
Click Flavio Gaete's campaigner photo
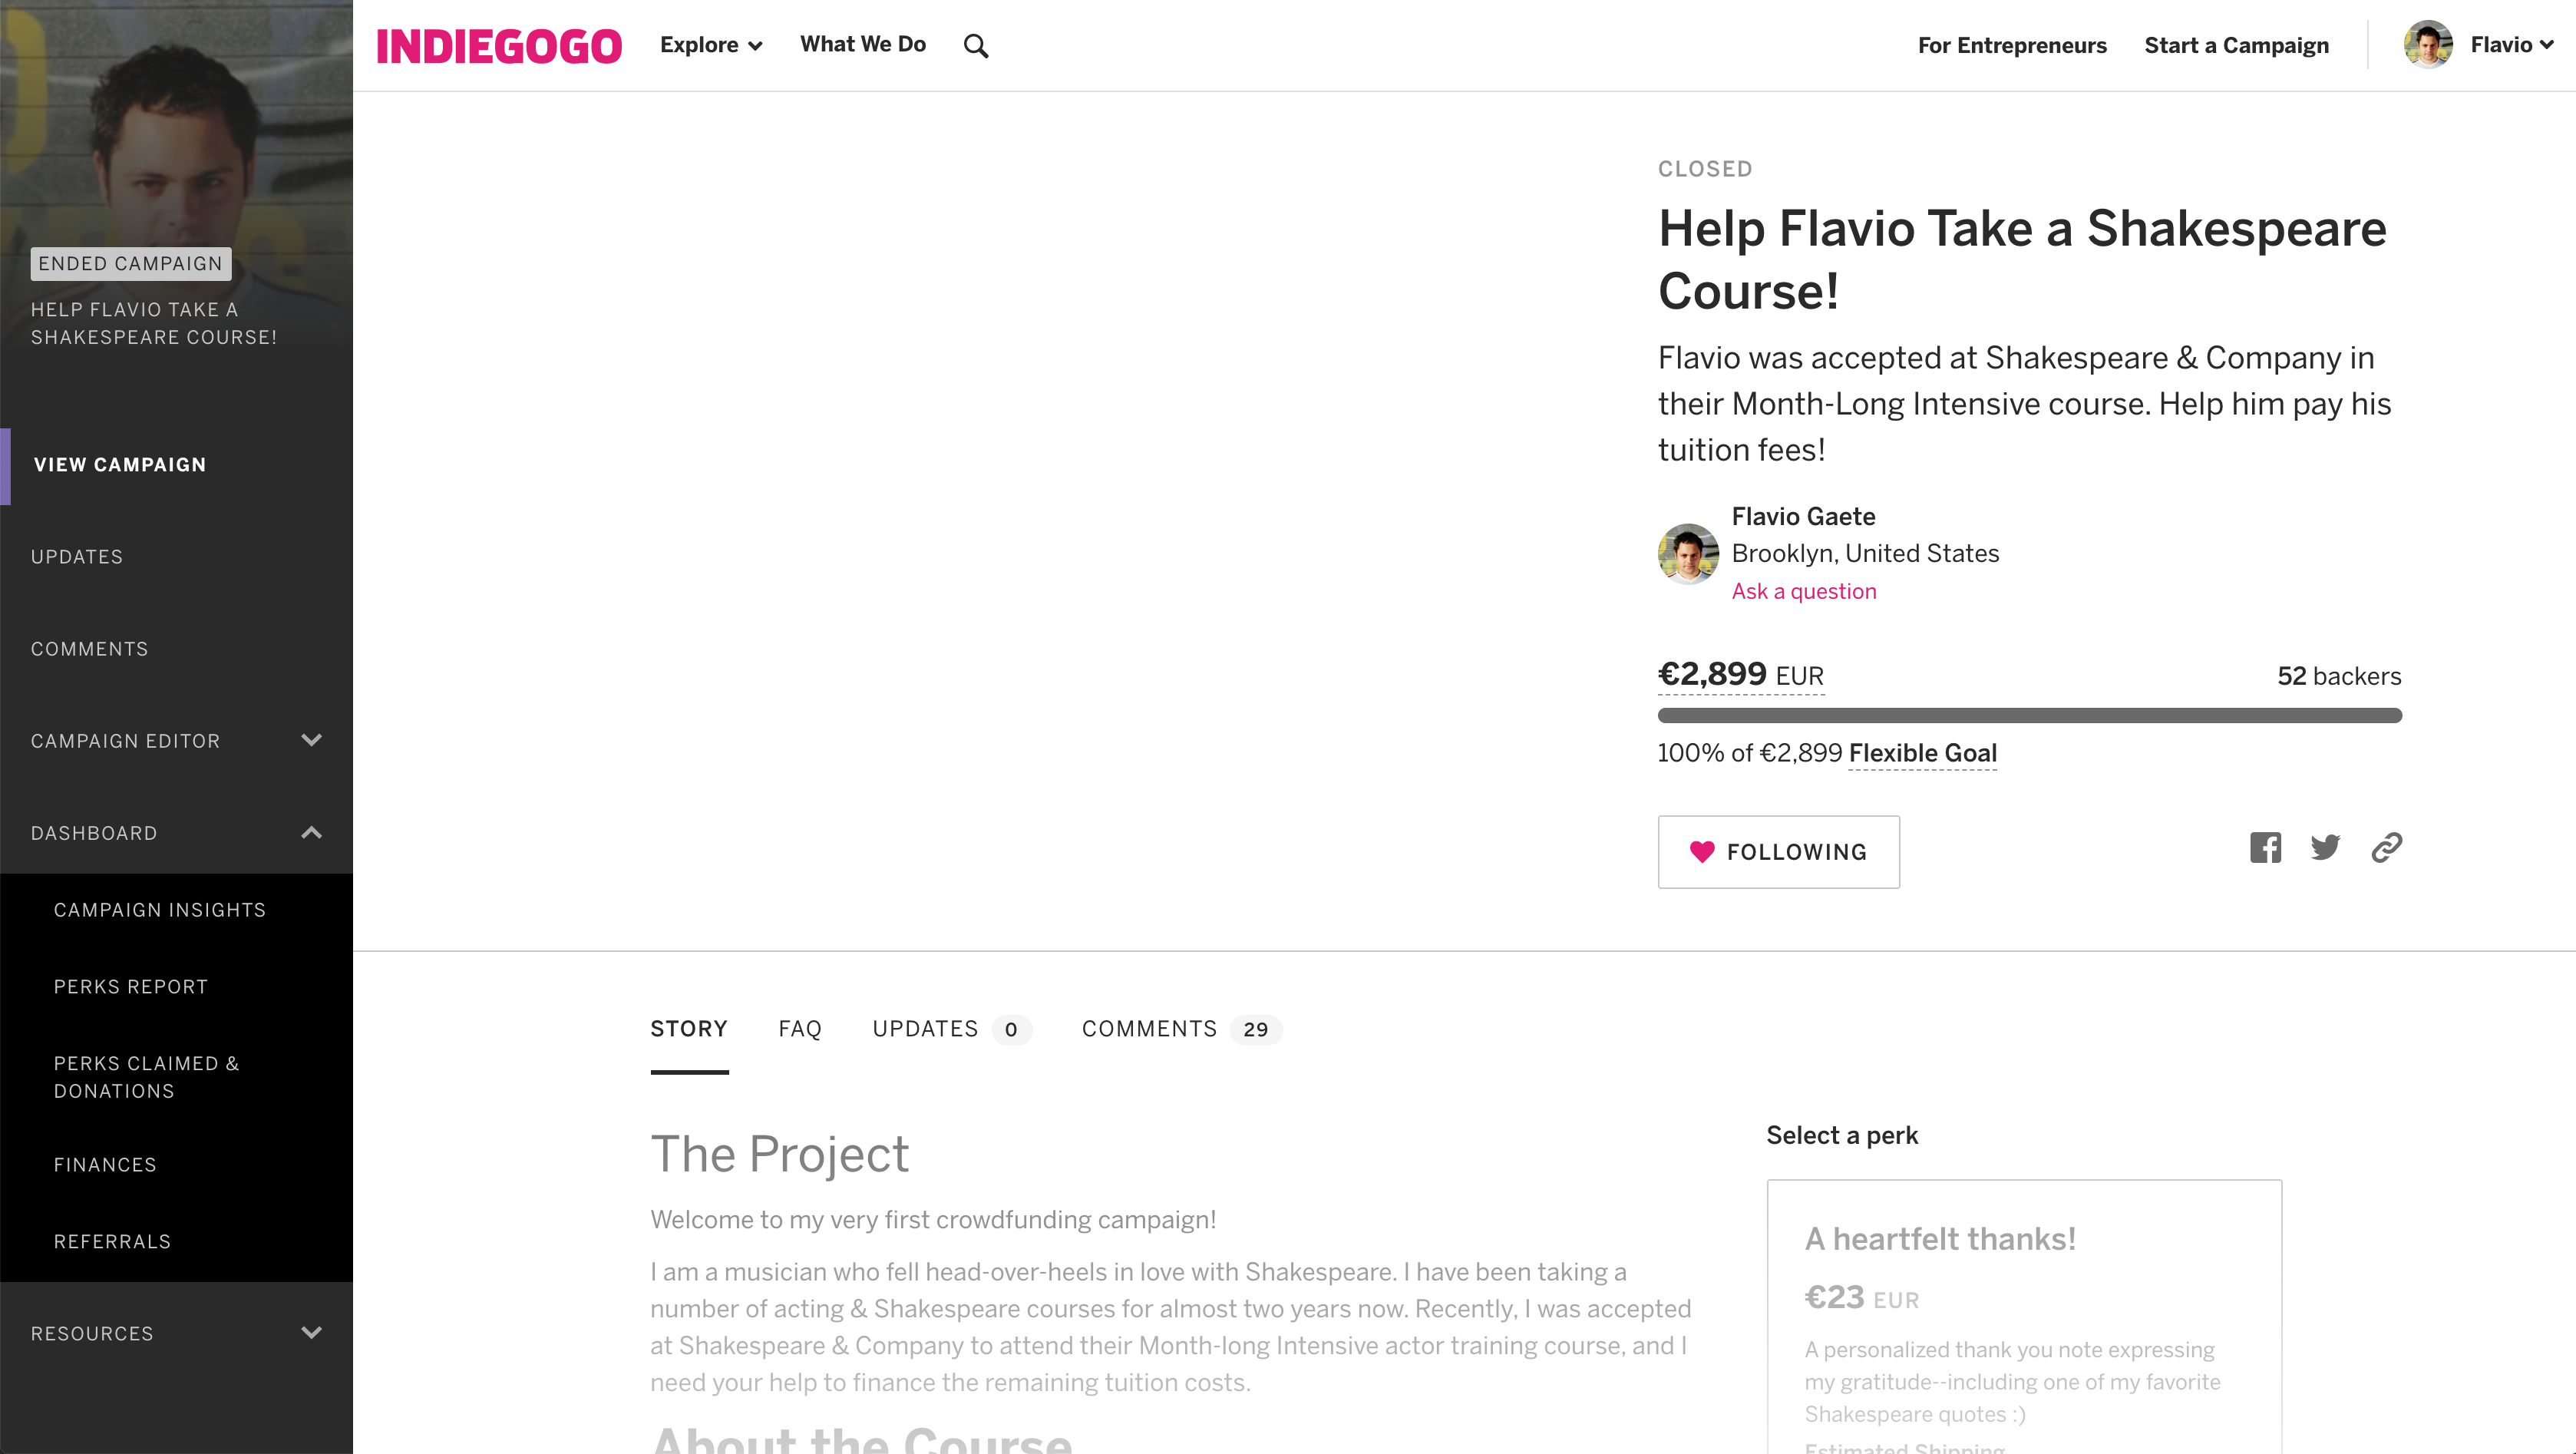click(1688, 553)
